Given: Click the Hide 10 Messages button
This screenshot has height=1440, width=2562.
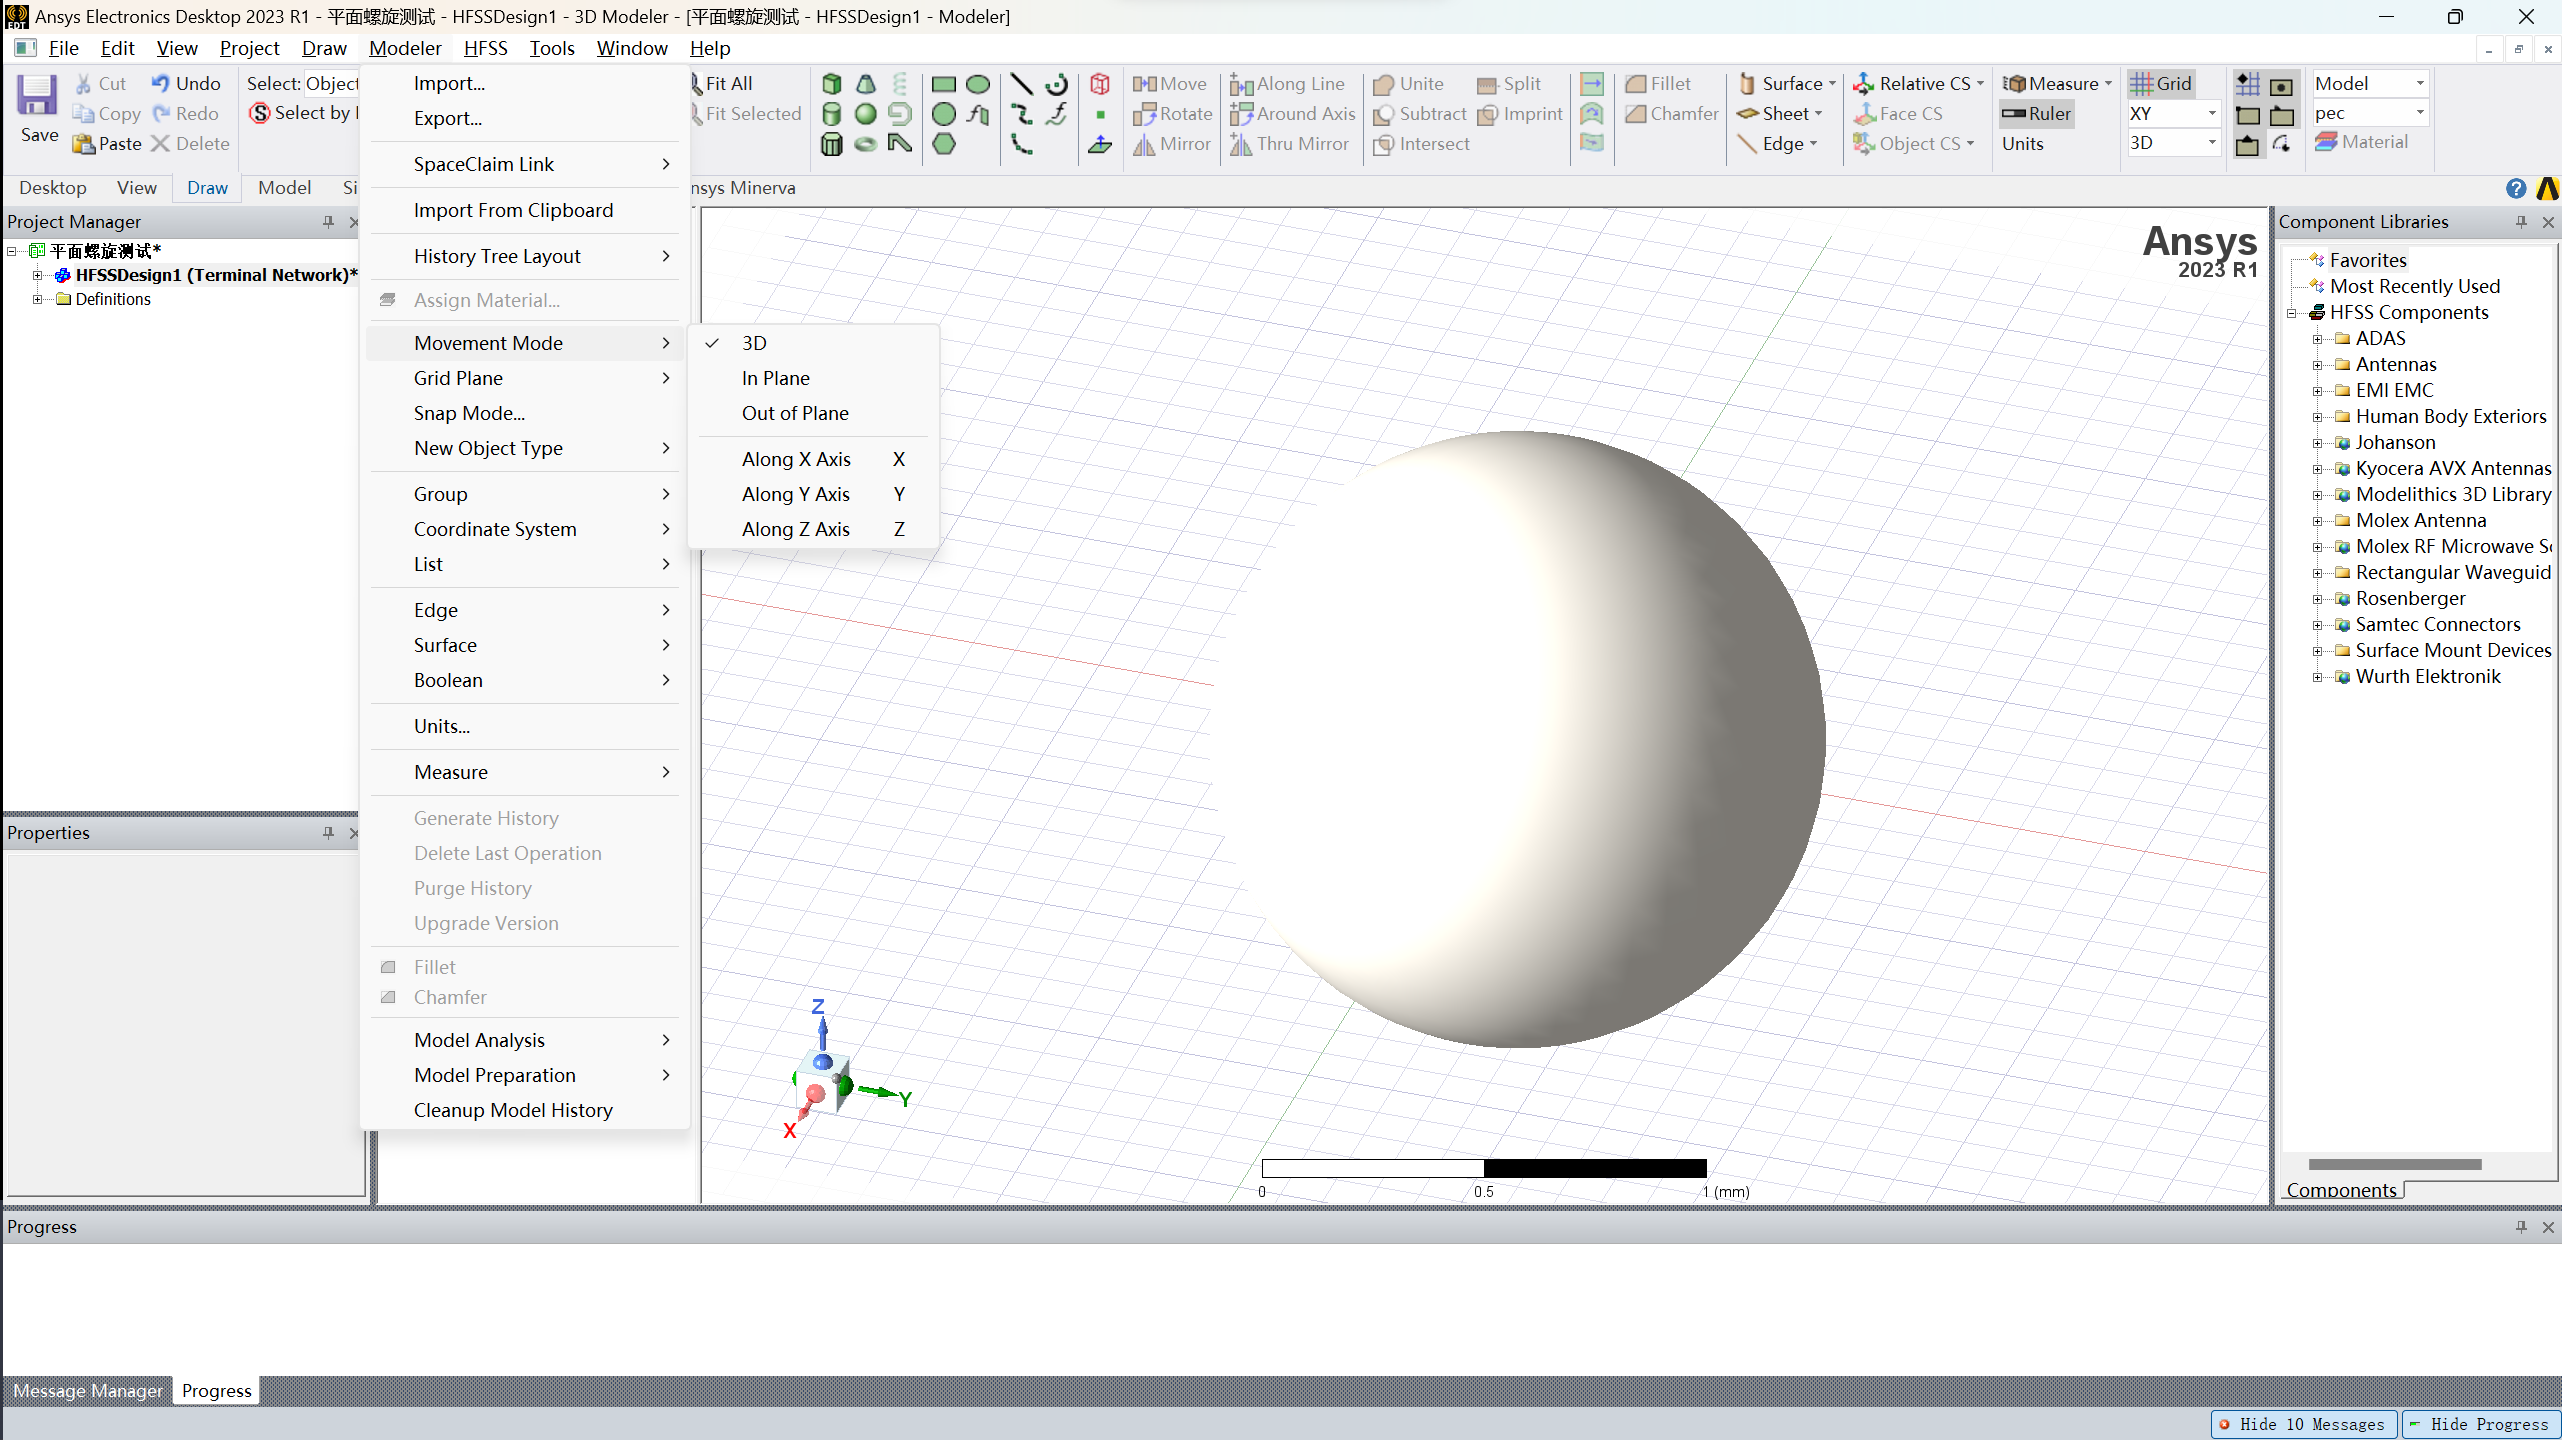Looking at the screenshot, I should tap(2302, 1424).
